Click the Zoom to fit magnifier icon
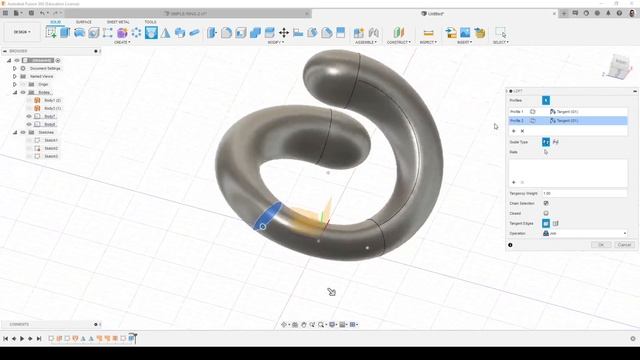The image size is (640, 360). 321,324
